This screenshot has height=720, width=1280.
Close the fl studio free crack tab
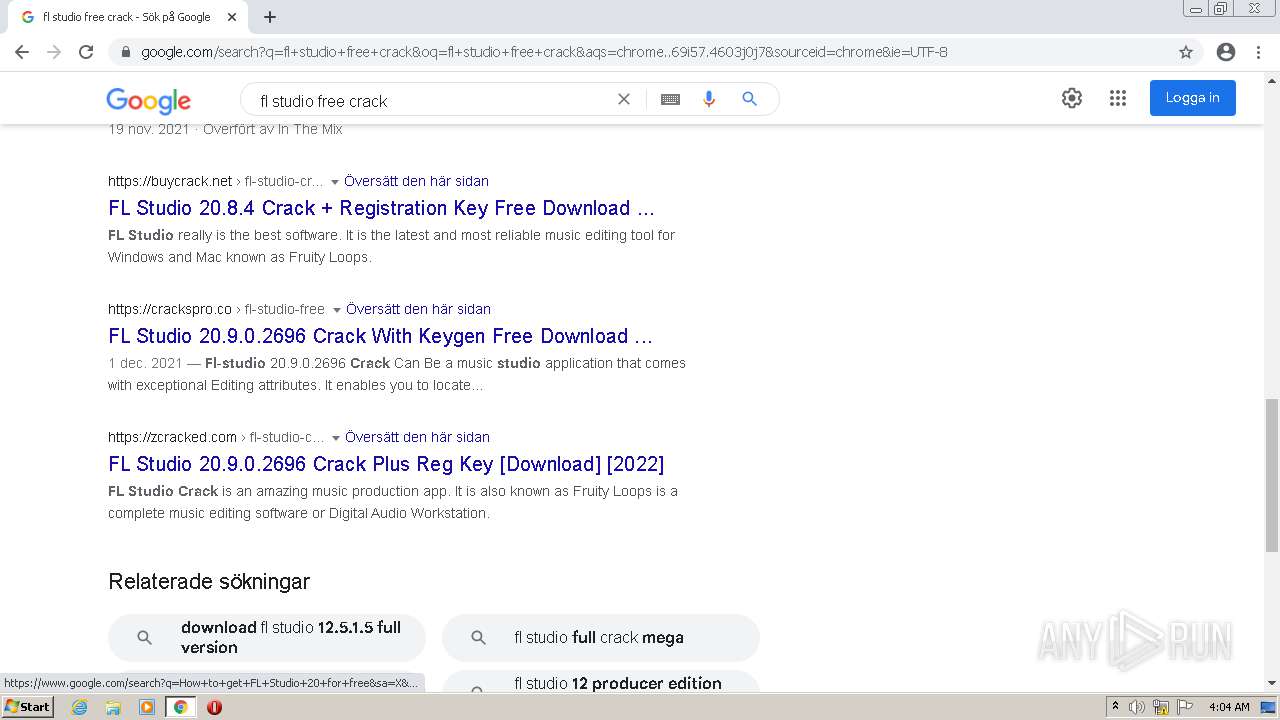pyautogui.click(x=232, y=17)
